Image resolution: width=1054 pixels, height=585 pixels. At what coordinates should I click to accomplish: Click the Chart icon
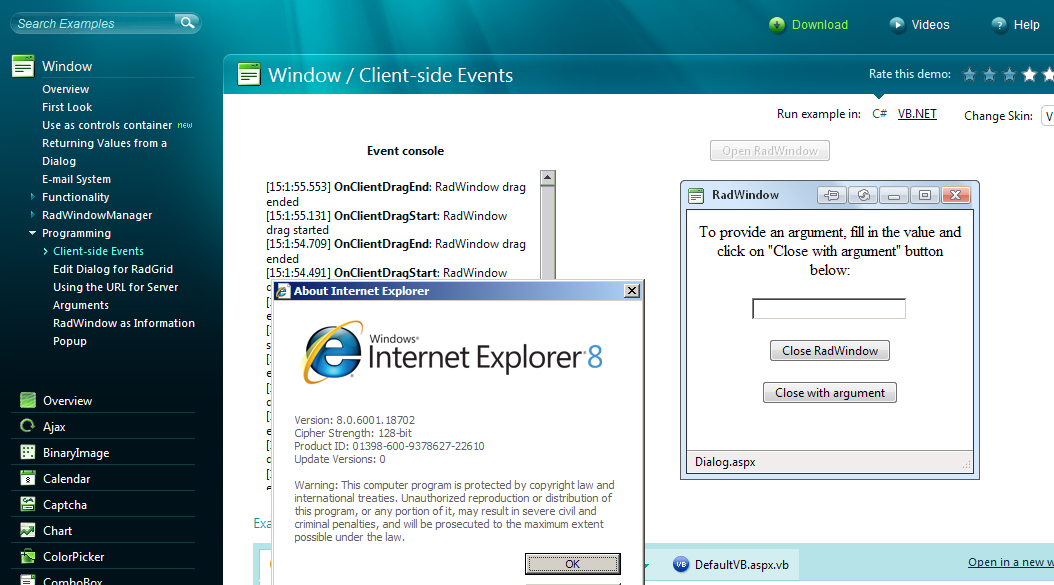[x=28, y=530]
